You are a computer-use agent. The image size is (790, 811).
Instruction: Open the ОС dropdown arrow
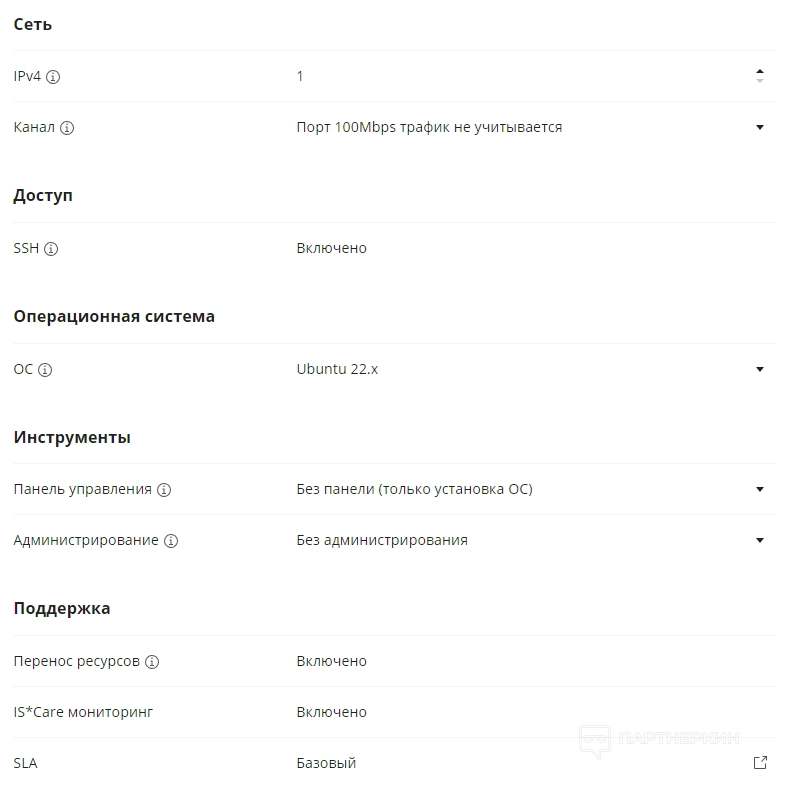coord(760,370)
